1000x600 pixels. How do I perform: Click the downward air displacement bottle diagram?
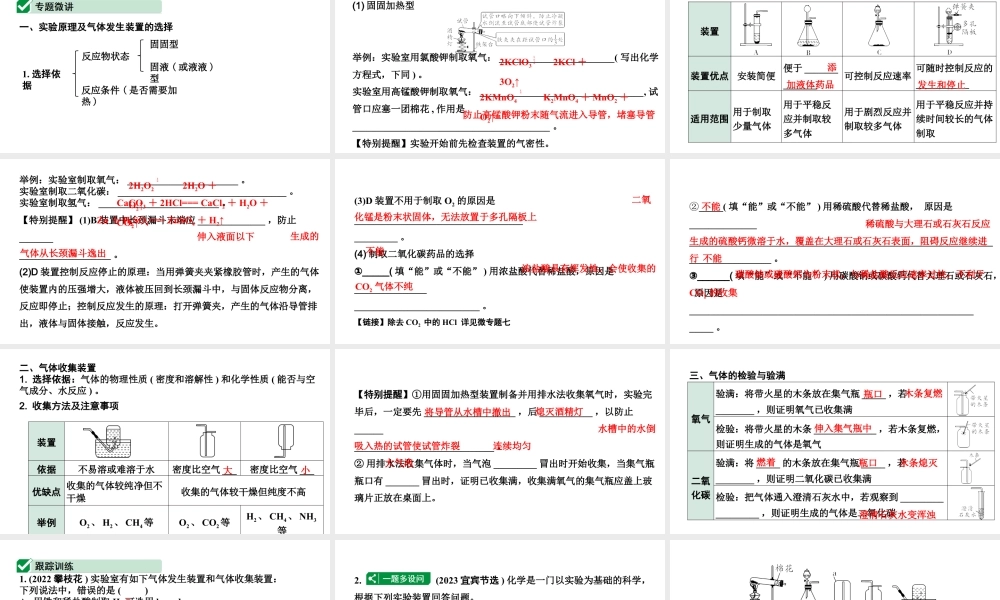[x=285, y=440]
